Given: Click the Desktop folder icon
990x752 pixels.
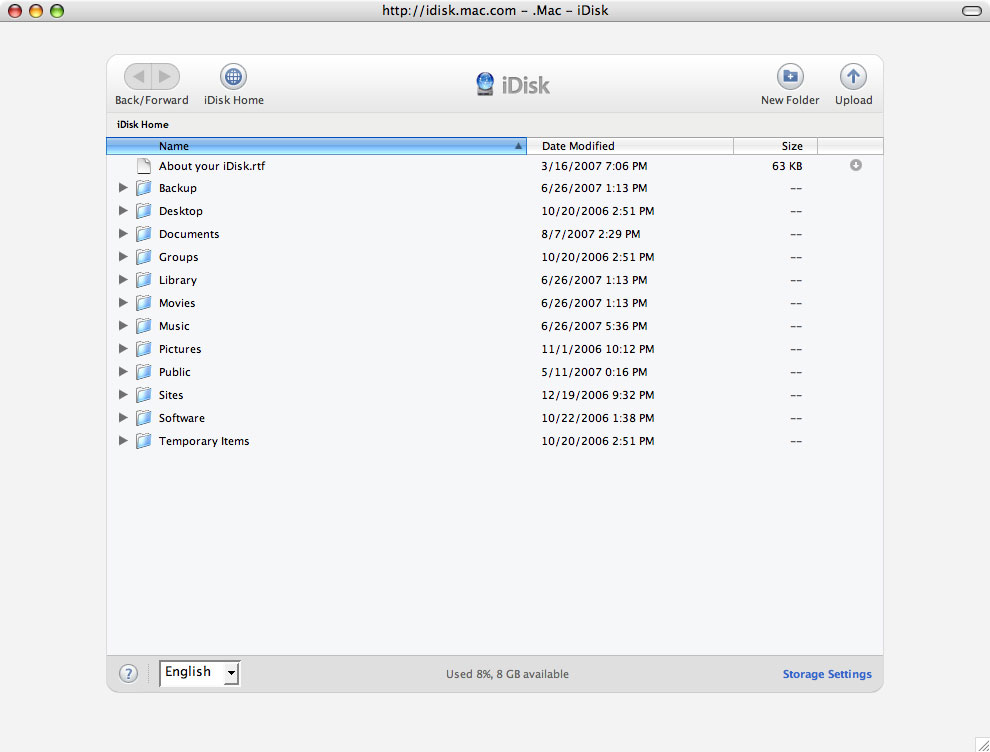Looking at the screenshot, I should pos(144,211).
